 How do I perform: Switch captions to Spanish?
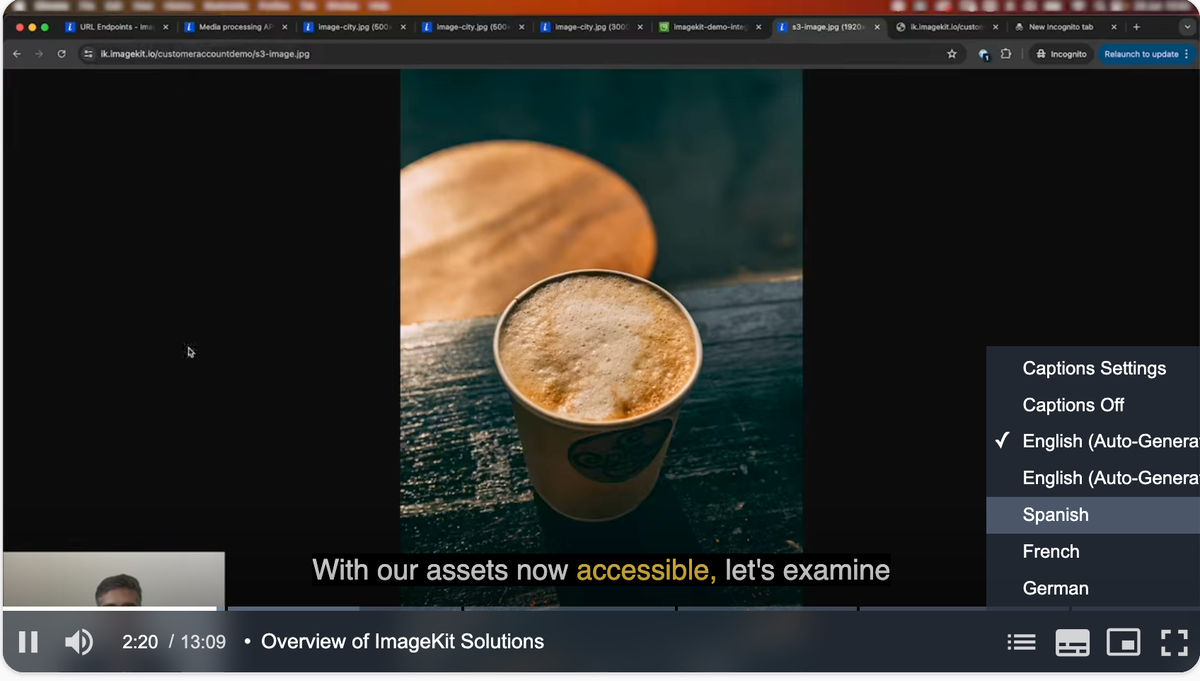(1093, 515)
